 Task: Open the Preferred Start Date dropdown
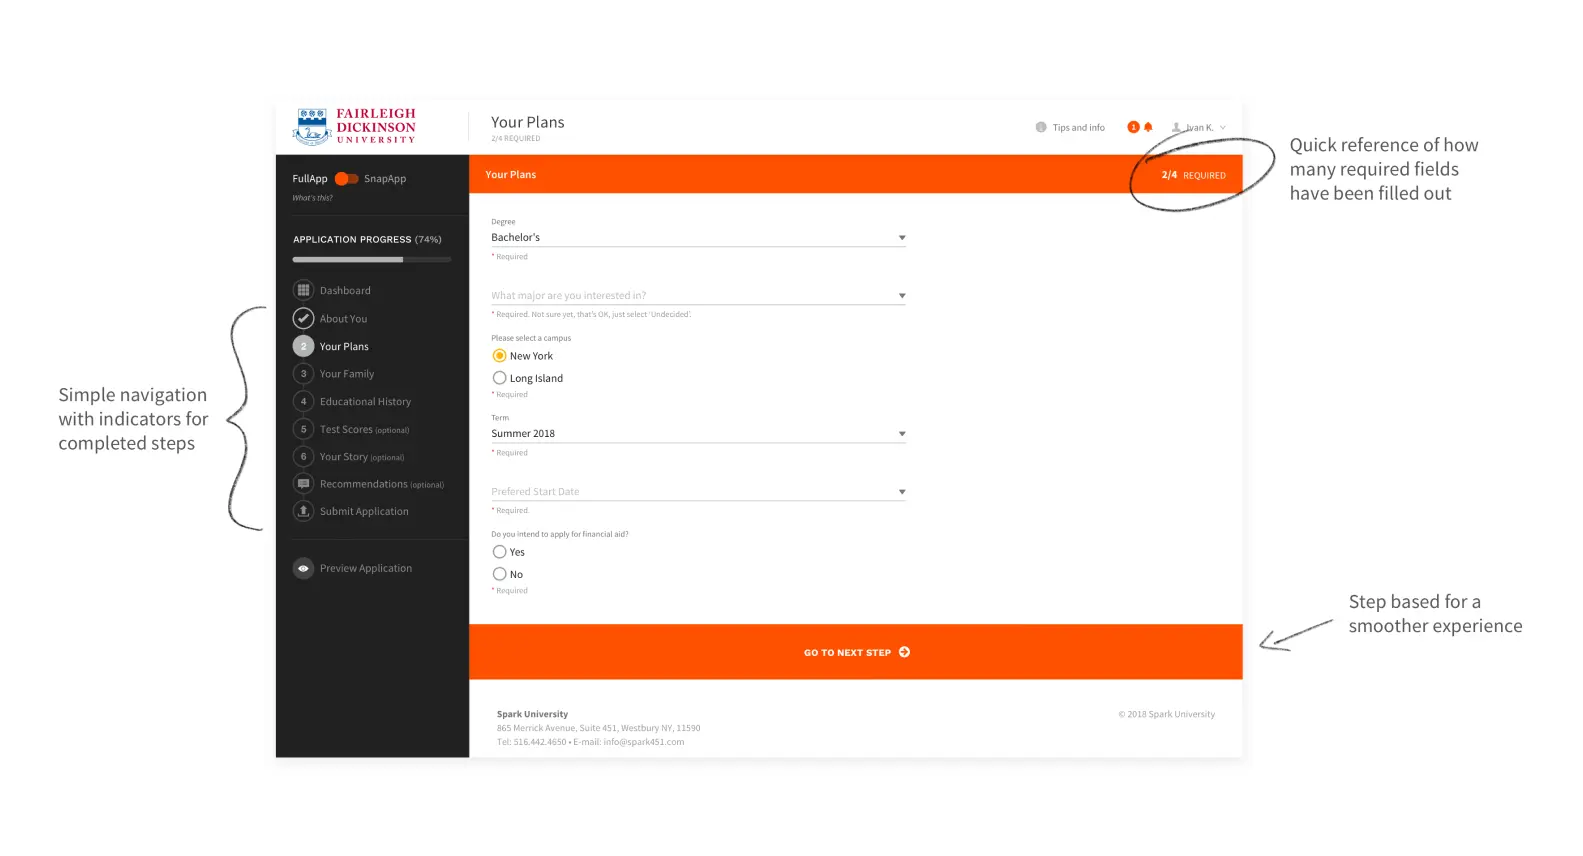(x=698, y=492)
